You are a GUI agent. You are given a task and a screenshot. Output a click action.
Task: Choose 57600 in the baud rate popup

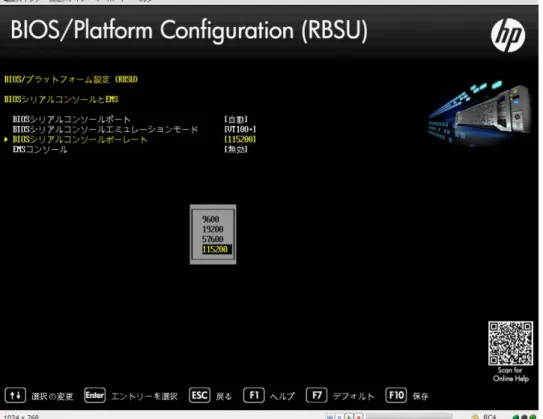click(x=213, y=239)
